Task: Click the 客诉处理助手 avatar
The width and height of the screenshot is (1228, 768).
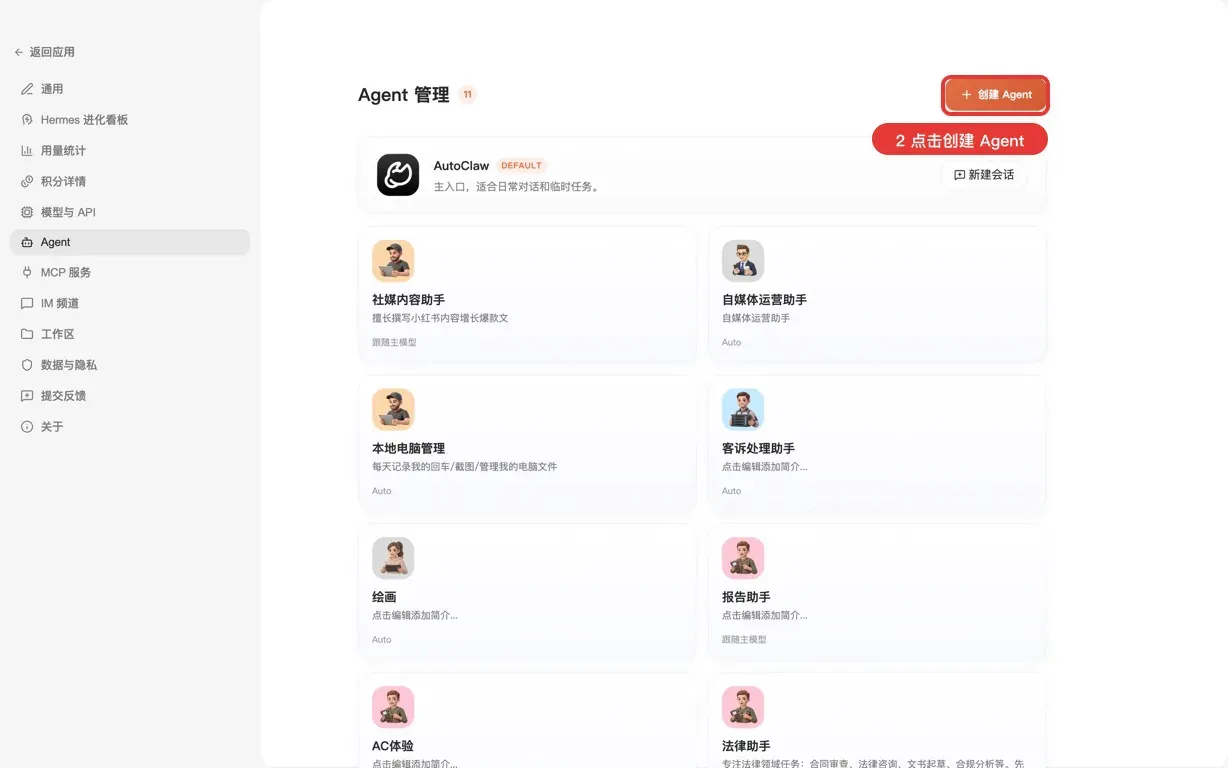Action: [x=743, y=410]
